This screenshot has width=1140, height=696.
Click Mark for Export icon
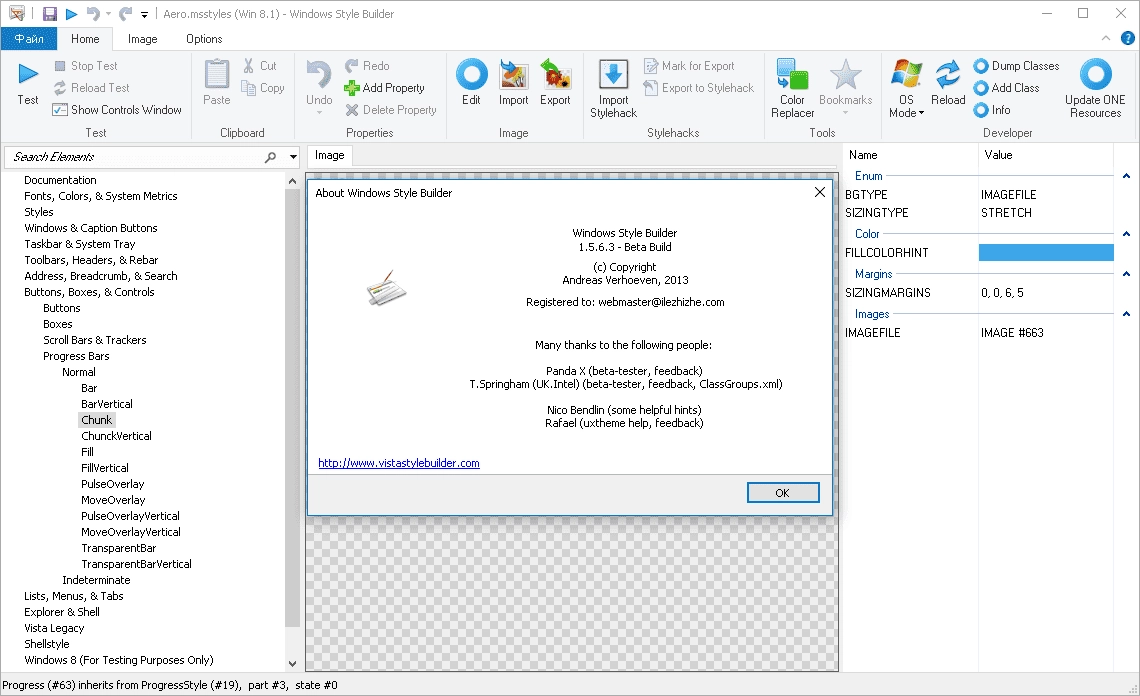pyautogui.click(x=651, y=66)
